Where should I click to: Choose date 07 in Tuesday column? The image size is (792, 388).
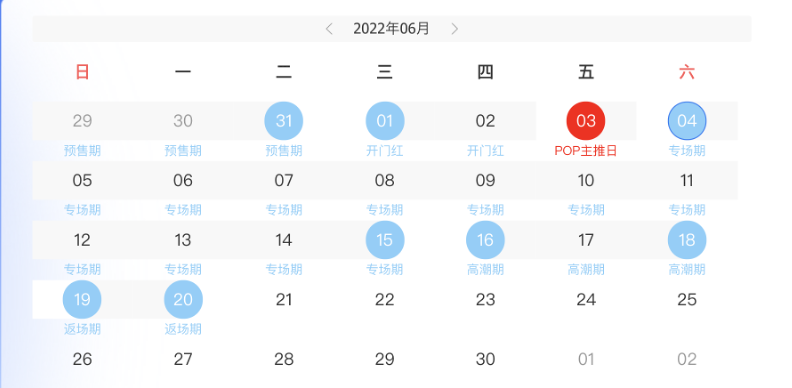coord(284,180)
